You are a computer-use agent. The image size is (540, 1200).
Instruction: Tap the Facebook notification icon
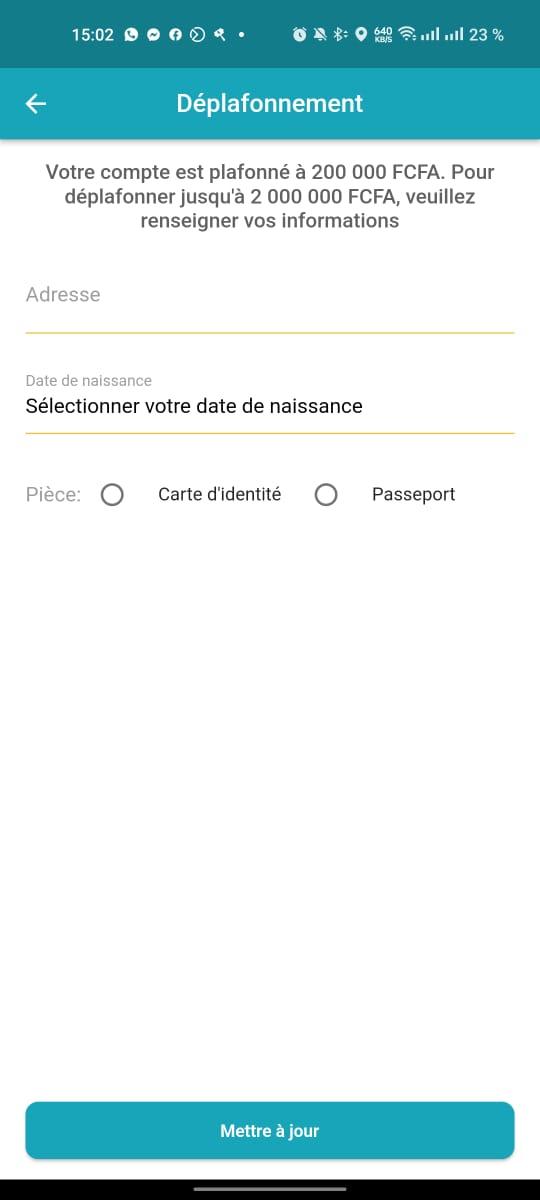(175, 35)
